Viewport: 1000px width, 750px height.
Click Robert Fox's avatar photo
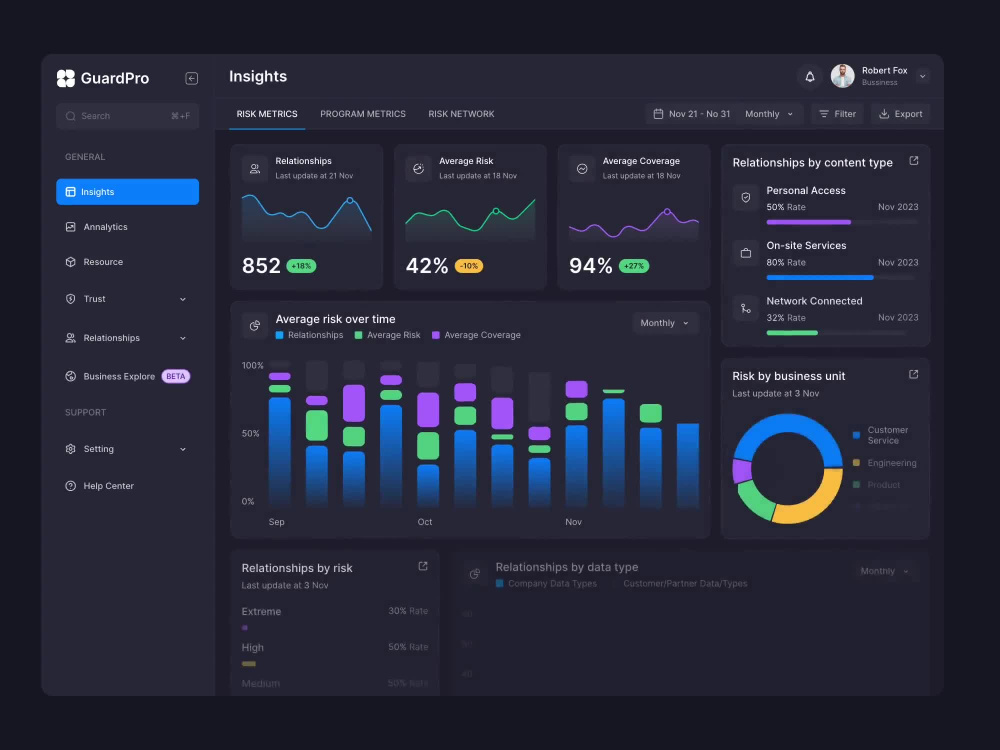pyautogui.click(x=842, y=76)
